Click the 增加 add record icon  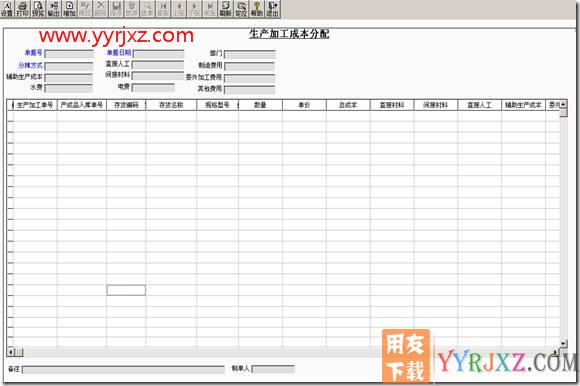(x=69, y=9)
